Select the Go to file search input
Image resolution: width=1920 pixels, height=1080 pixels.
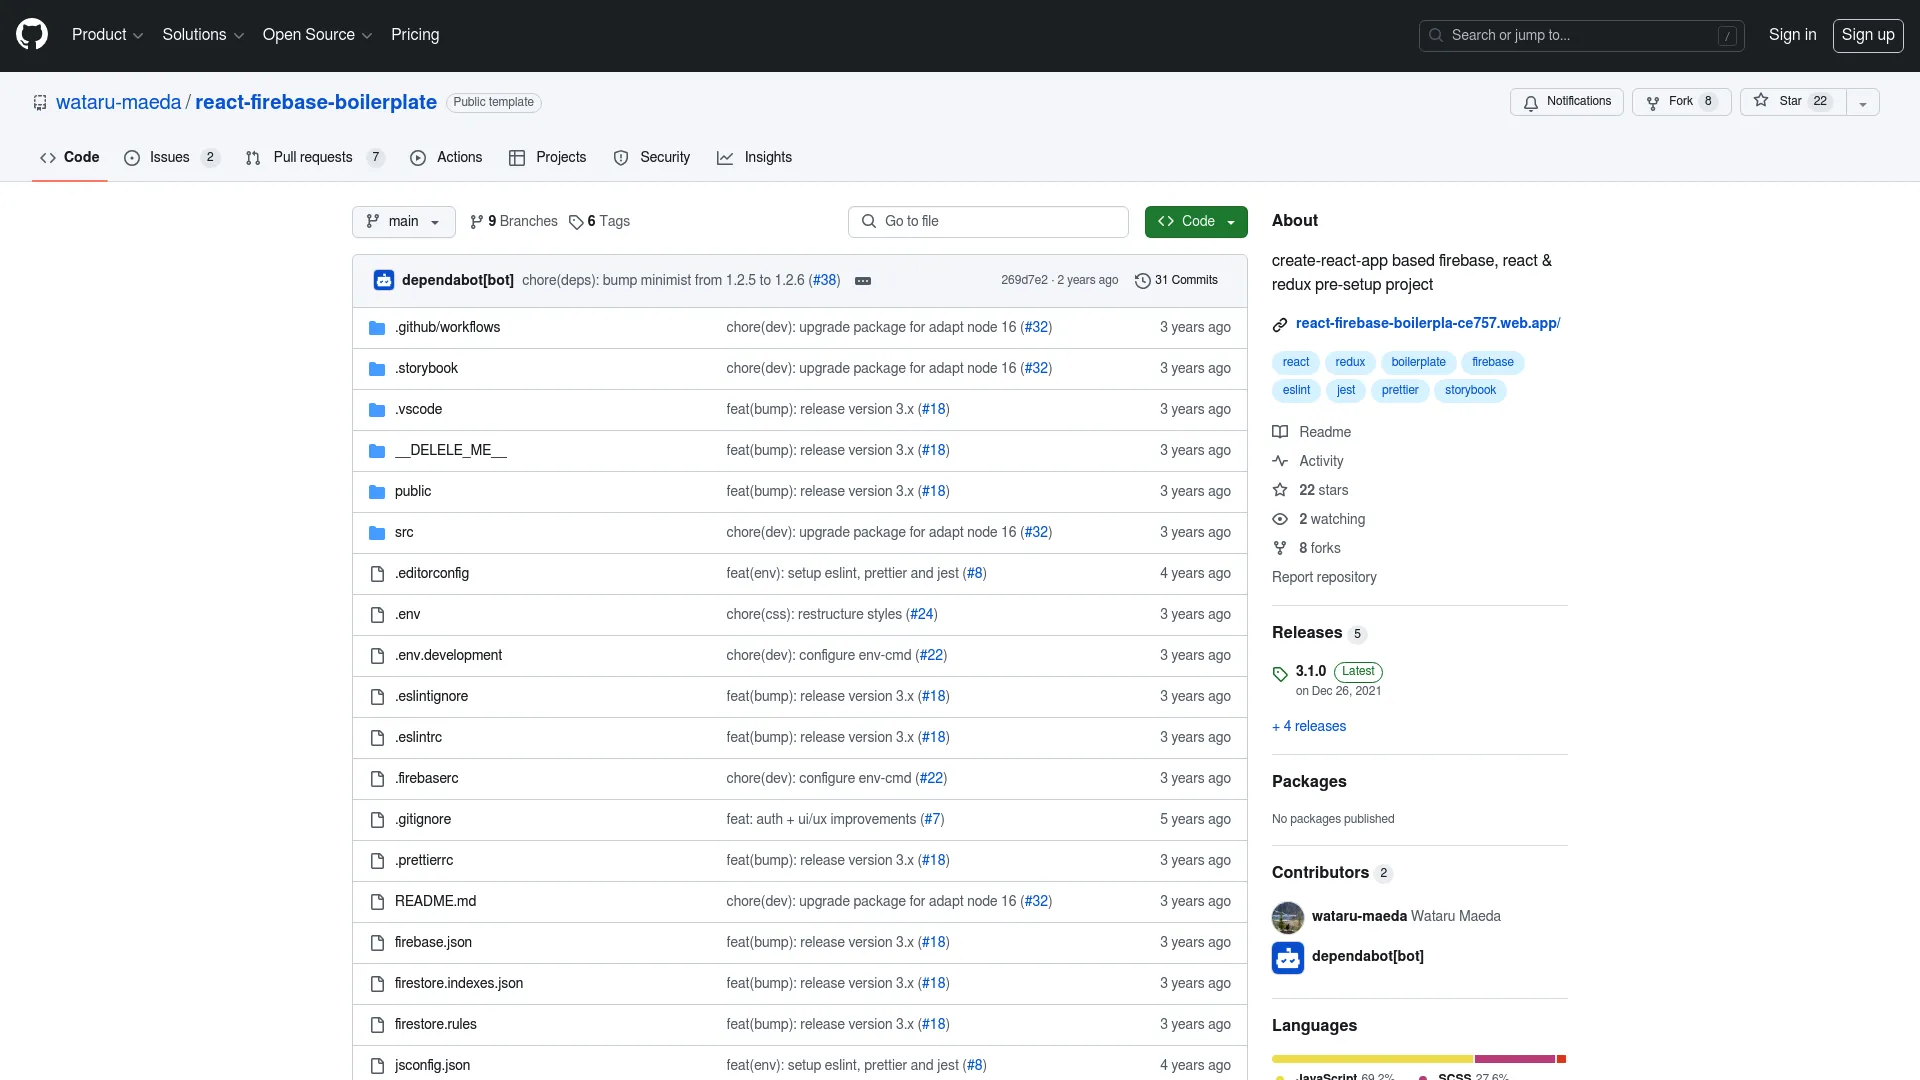[988, 220]
